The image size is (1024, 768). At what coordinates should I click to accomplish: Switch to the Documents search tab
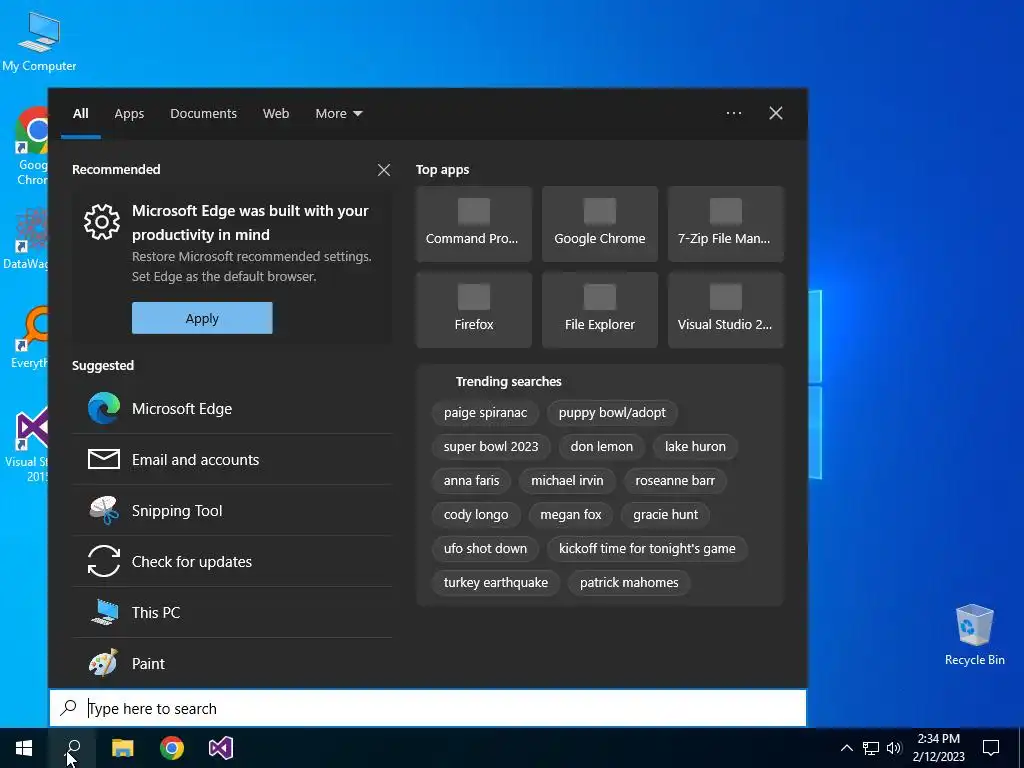click(x=203, y=114)
